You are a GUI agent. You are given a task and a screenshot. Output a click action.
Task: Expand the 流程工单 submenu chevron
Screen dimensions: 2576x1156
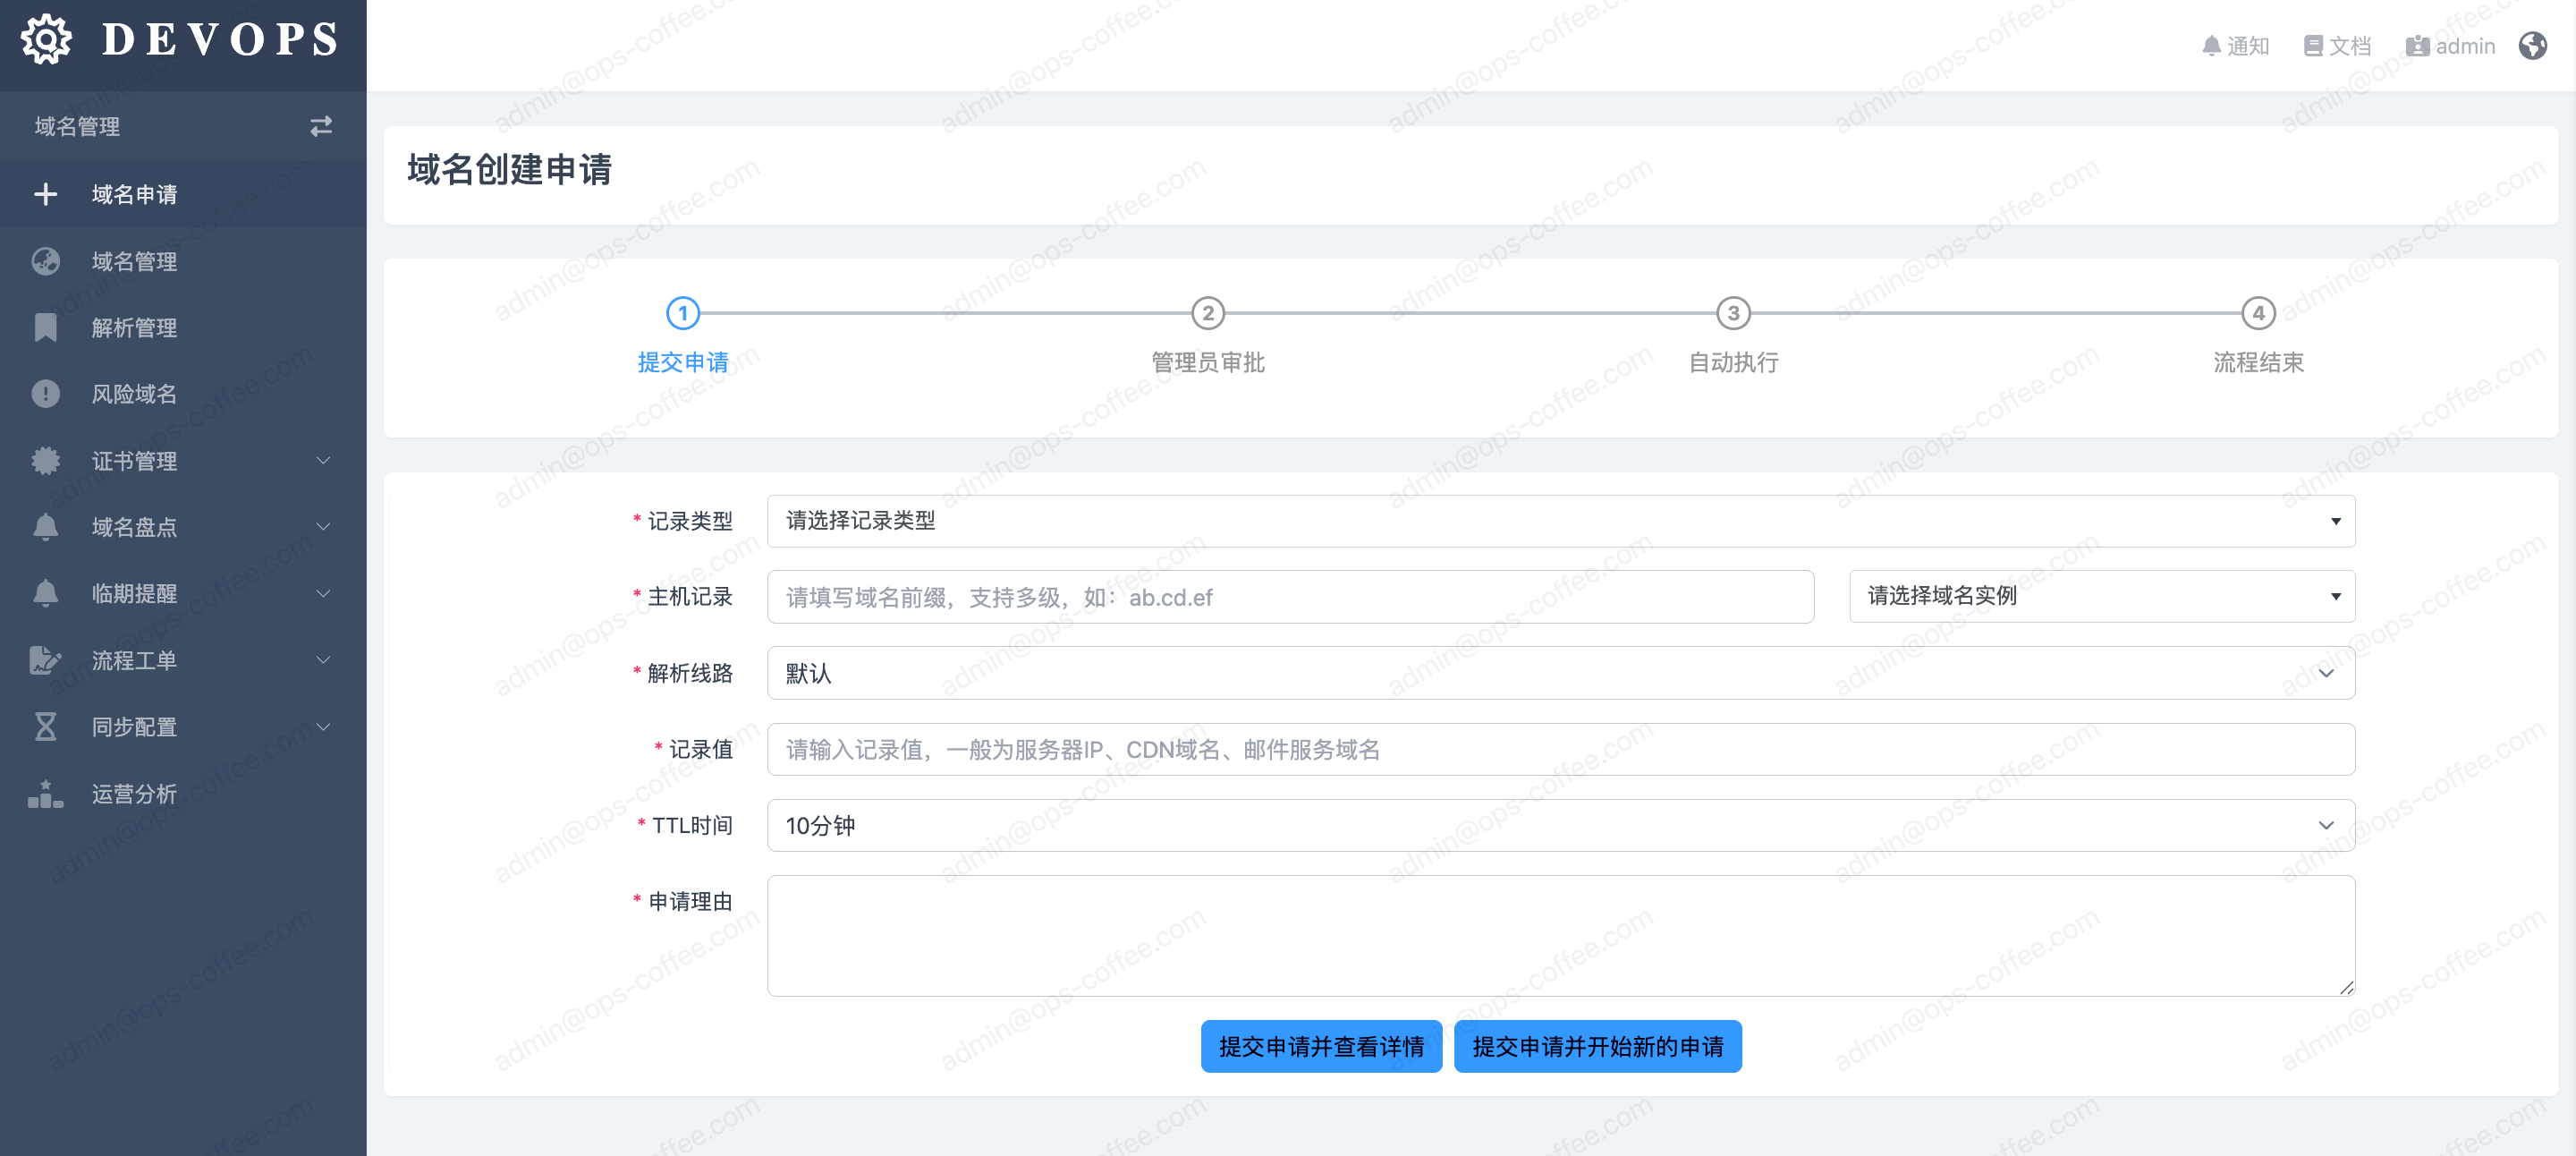point(323,660)
